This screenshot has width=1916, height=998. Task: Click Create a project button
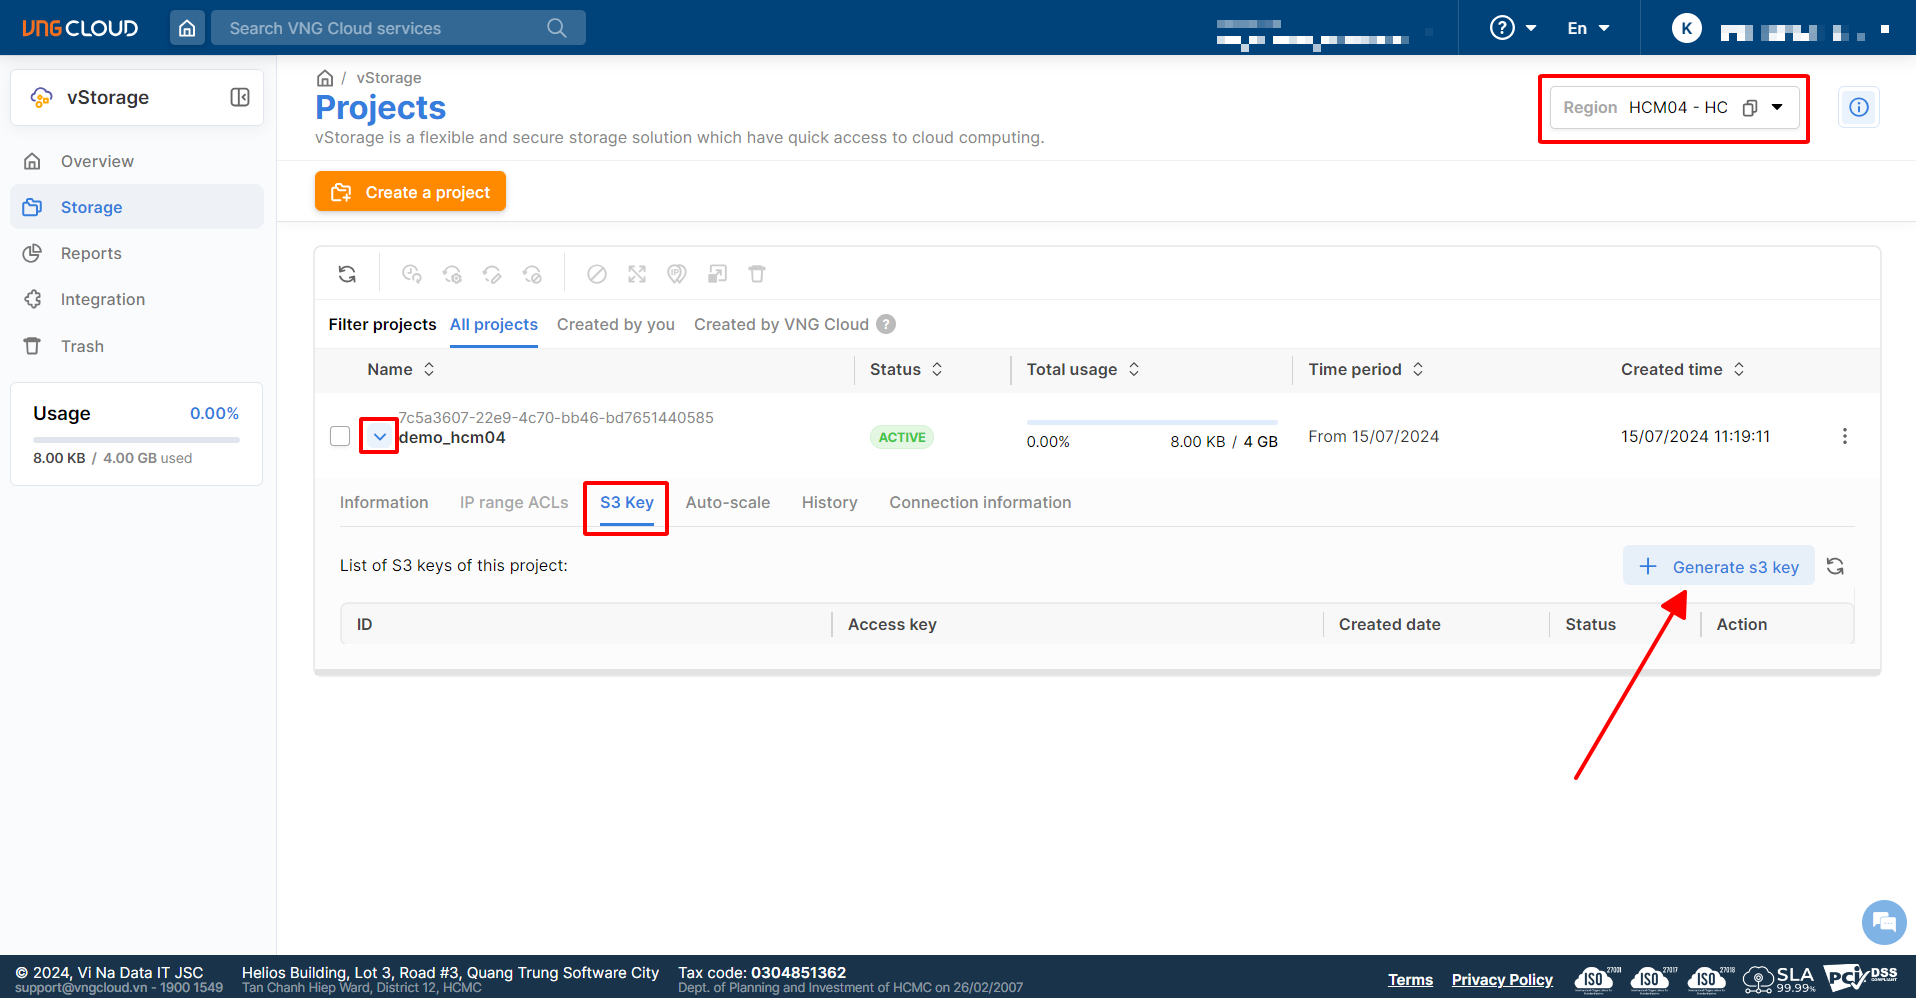410,192
